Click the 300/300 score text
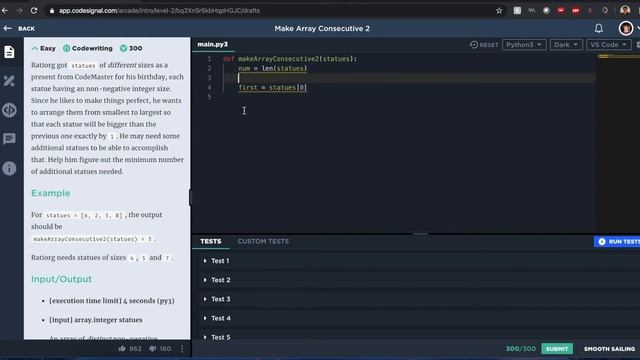This screenshot has height=360, width=640. [x=520, y=349]
